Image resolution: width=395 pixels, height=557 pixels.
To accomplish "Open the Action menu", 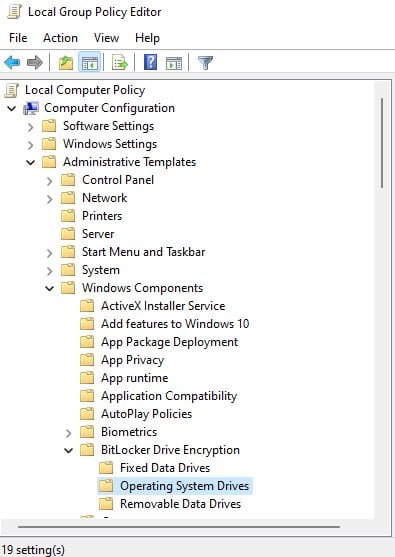I will coord(60,38).
